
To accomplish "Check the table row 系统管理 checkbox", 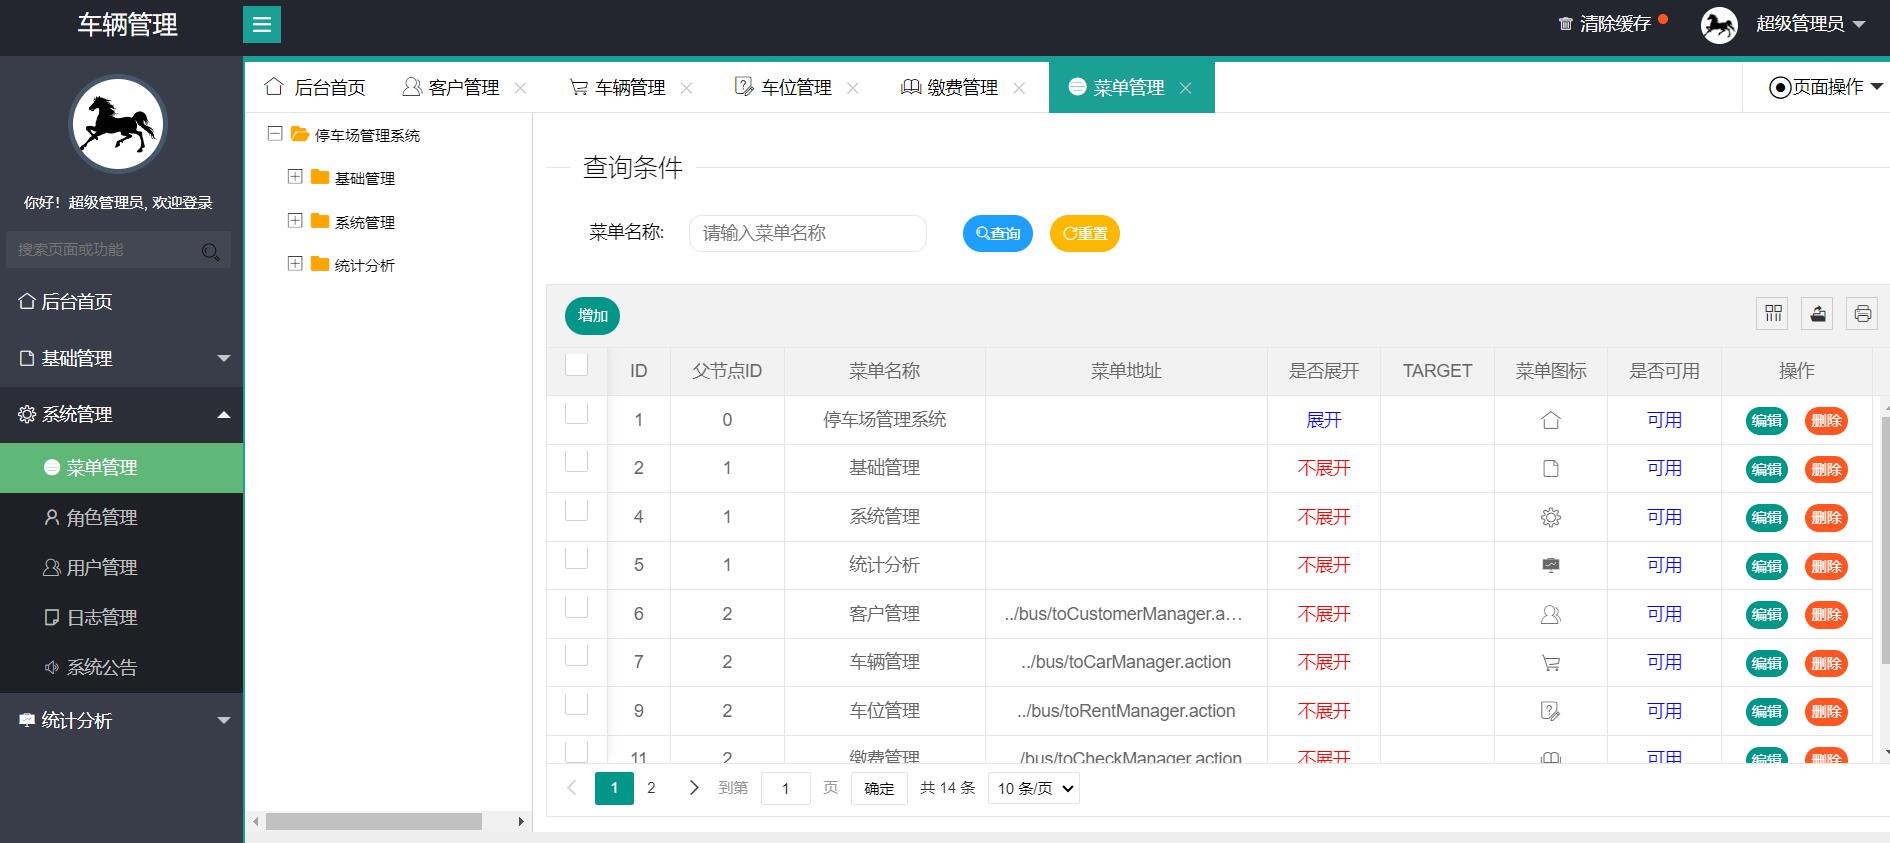I will (577, 509).
